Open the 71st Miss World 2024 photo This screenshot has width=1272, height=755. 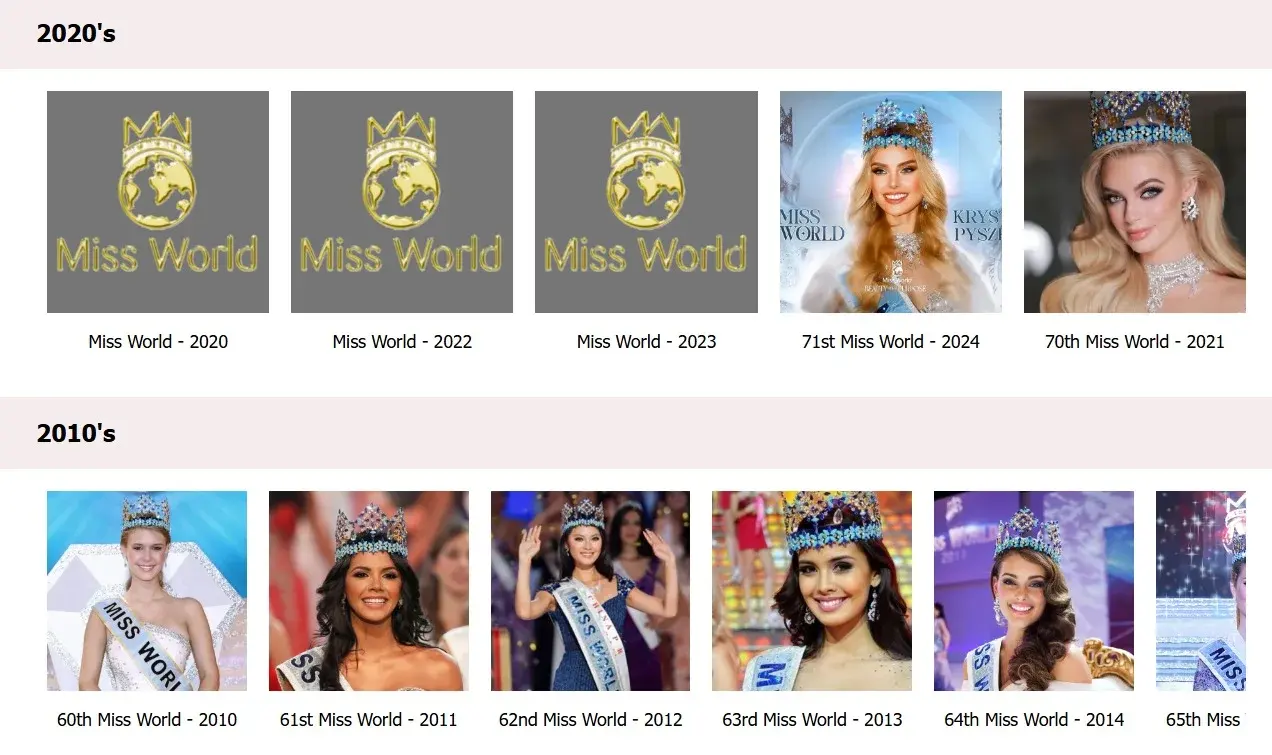(890, 202)
